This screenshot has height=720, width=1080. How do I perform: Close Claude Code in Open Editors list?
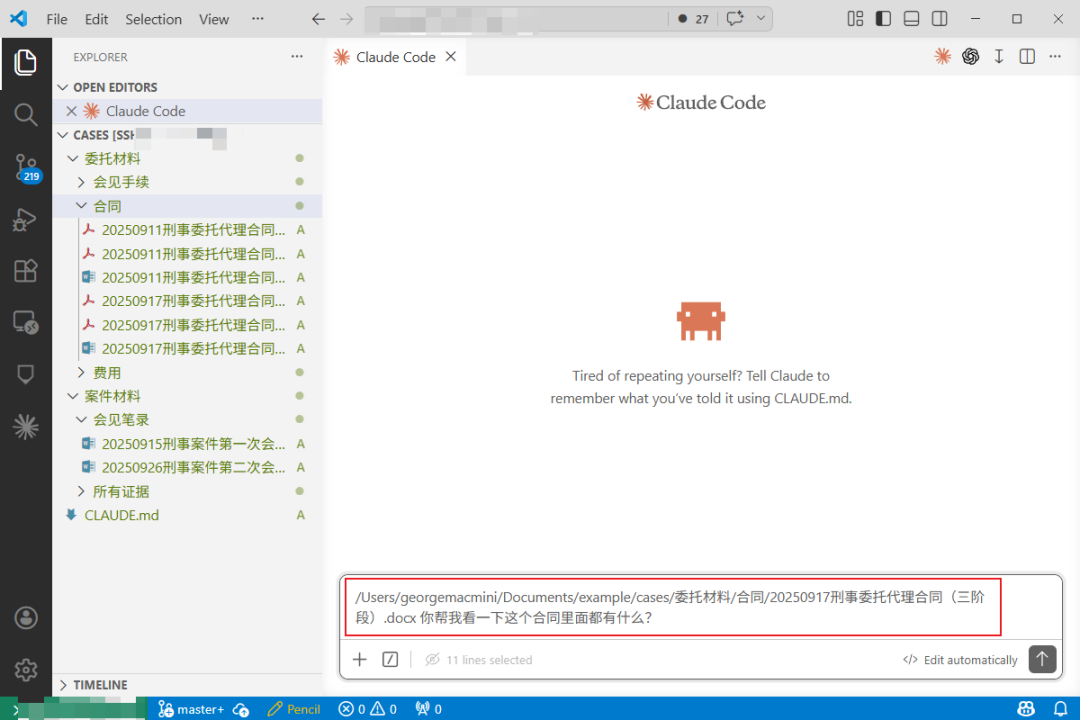click(x=71, y=111)
